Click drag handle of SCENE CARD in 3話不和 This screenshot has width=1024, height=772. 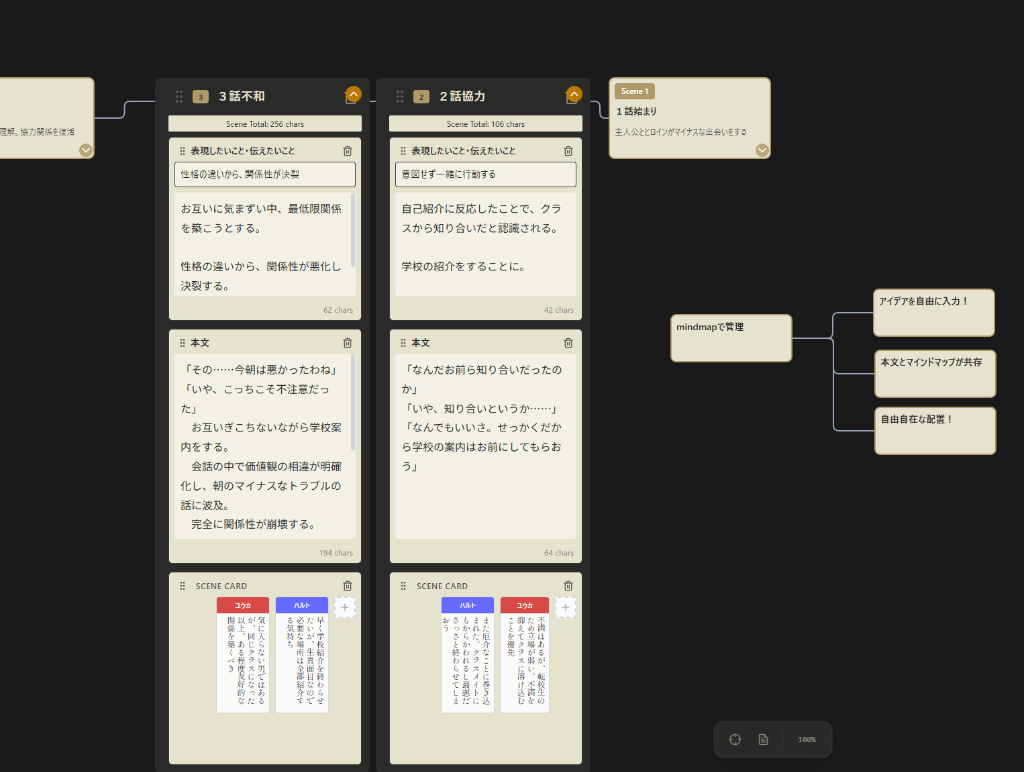182,586
